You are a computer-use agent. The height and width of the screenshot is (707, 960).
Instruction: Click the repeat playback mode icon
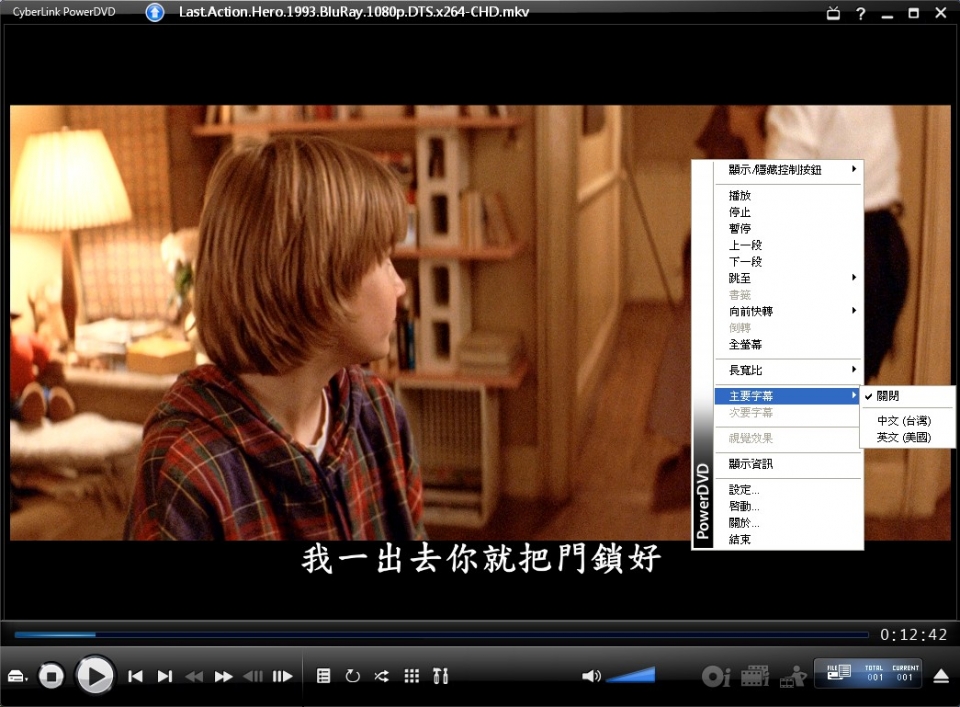click(x=352, y=676)
